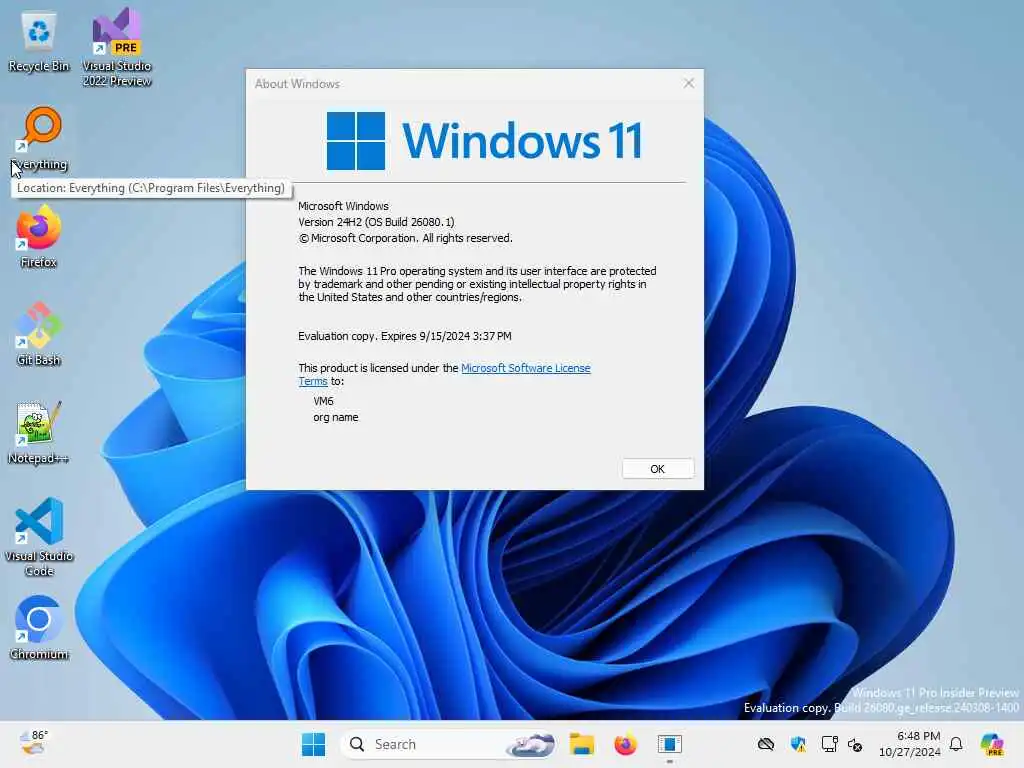Click 'Version 24H2 (OS Build 26080.1)' text
The image size is (1024, 768).
[376, 222]
